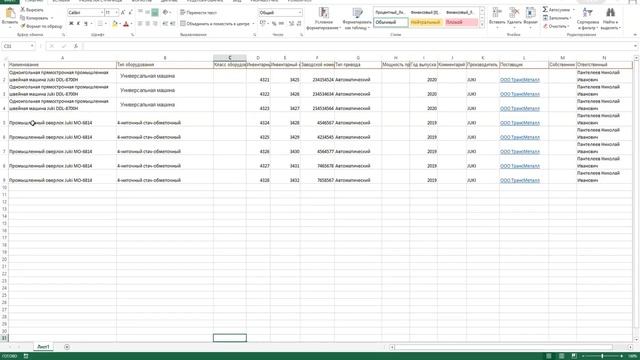The height and width of the screenshot is (360, 640).
Task: Open Name Box dropdown arrow
Action: [x=32, y=46]
